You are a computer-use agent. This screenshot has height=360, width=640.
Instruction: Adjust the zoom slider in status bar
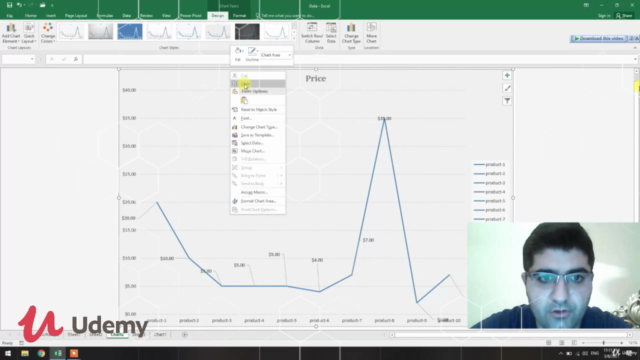(603, 343)
